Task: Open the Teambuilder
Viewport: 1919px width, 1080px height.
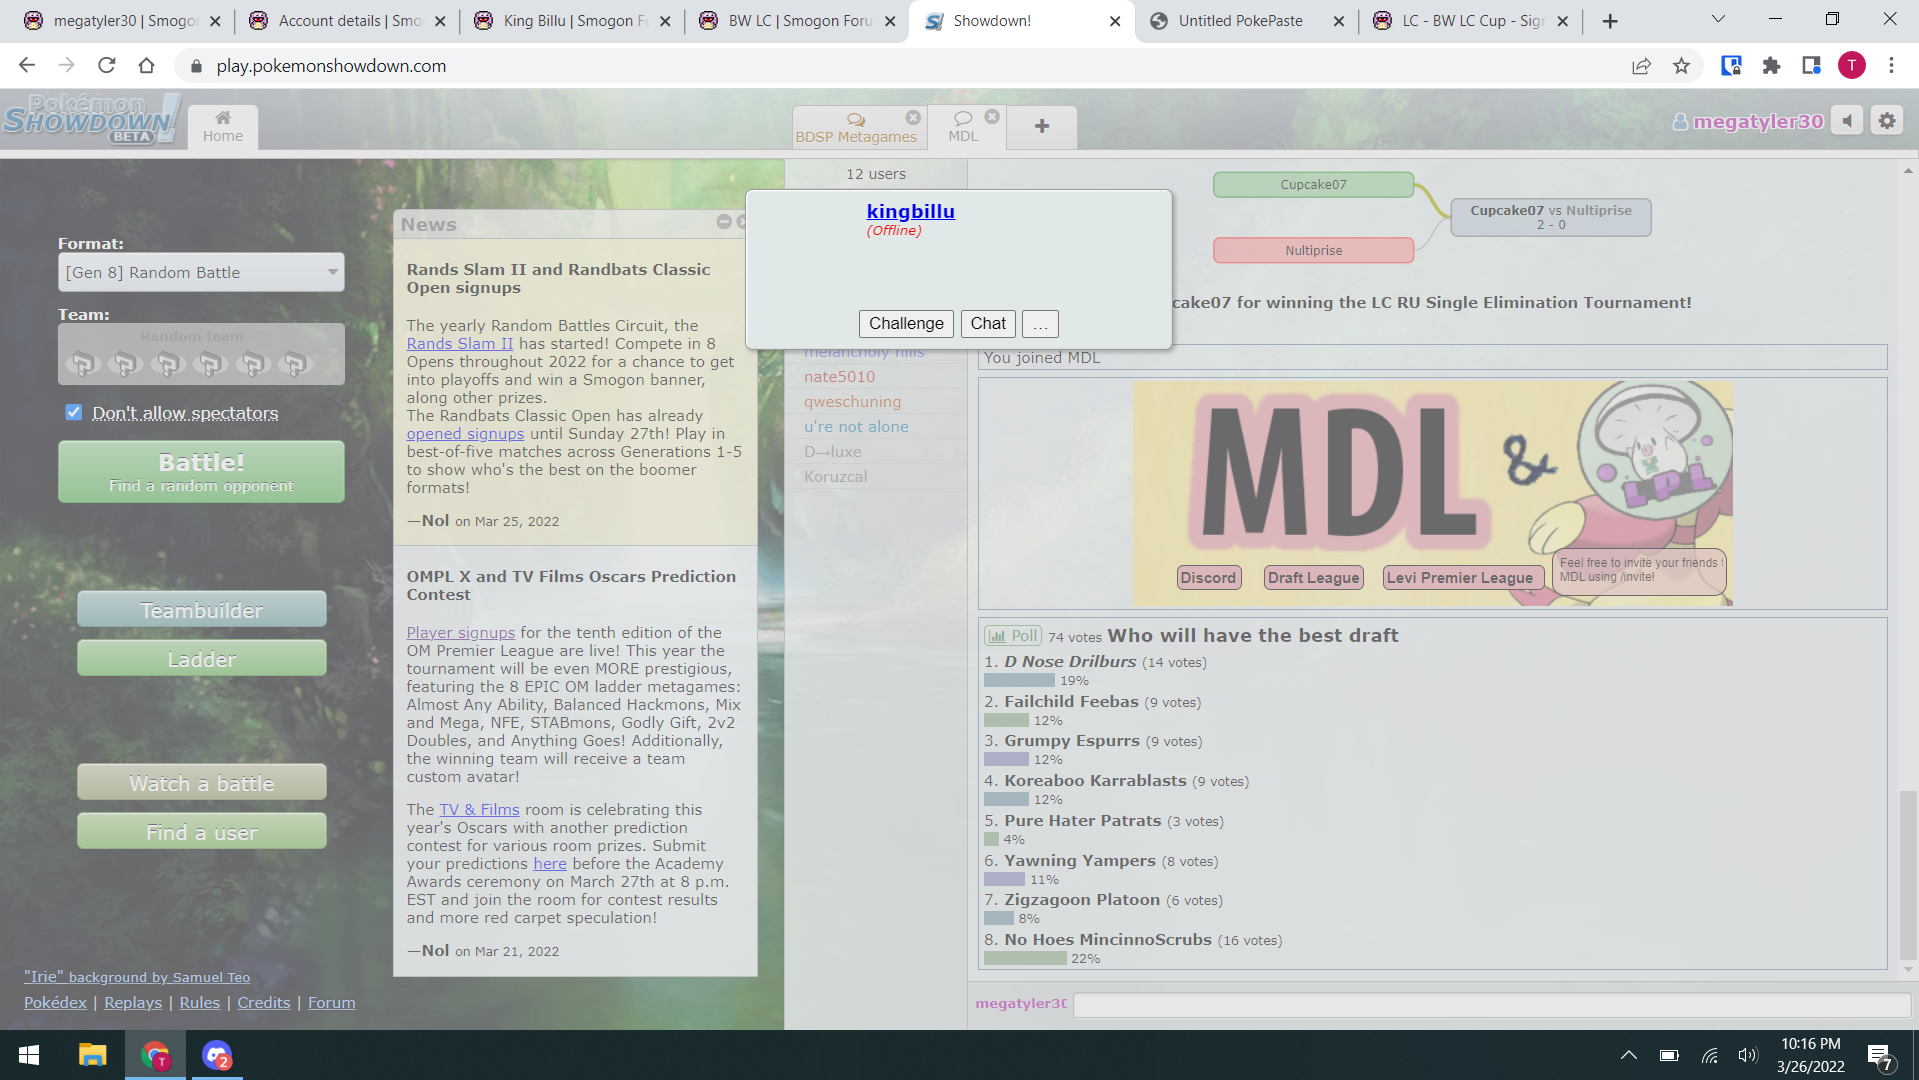Action: tap(201, 610)
